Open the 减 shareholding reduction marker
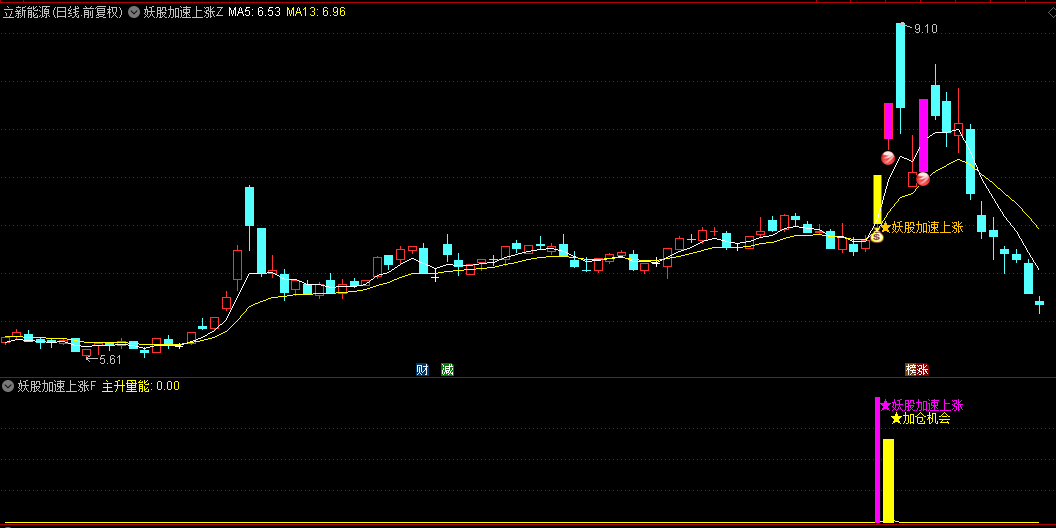Viewport: 1056px width, 528px height. (x=447, y=369)
